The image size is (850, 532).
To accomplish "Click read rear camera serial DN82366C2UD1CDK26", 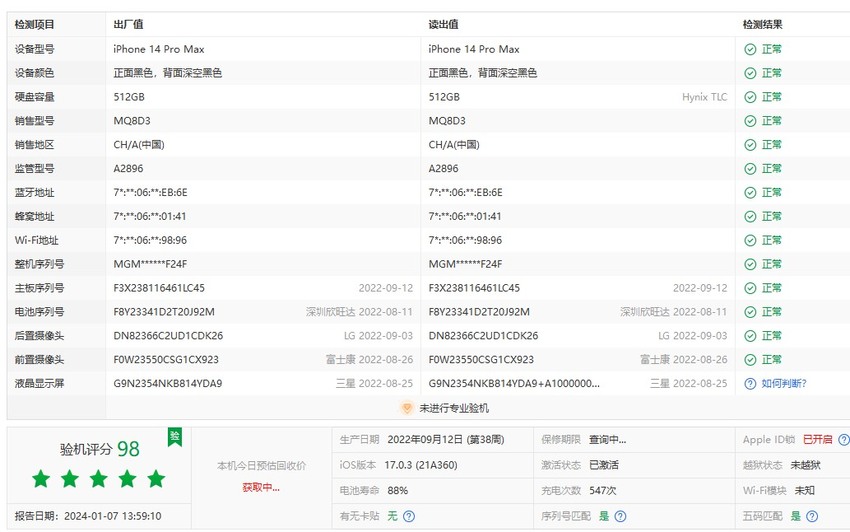I will (x=483, y=336).
